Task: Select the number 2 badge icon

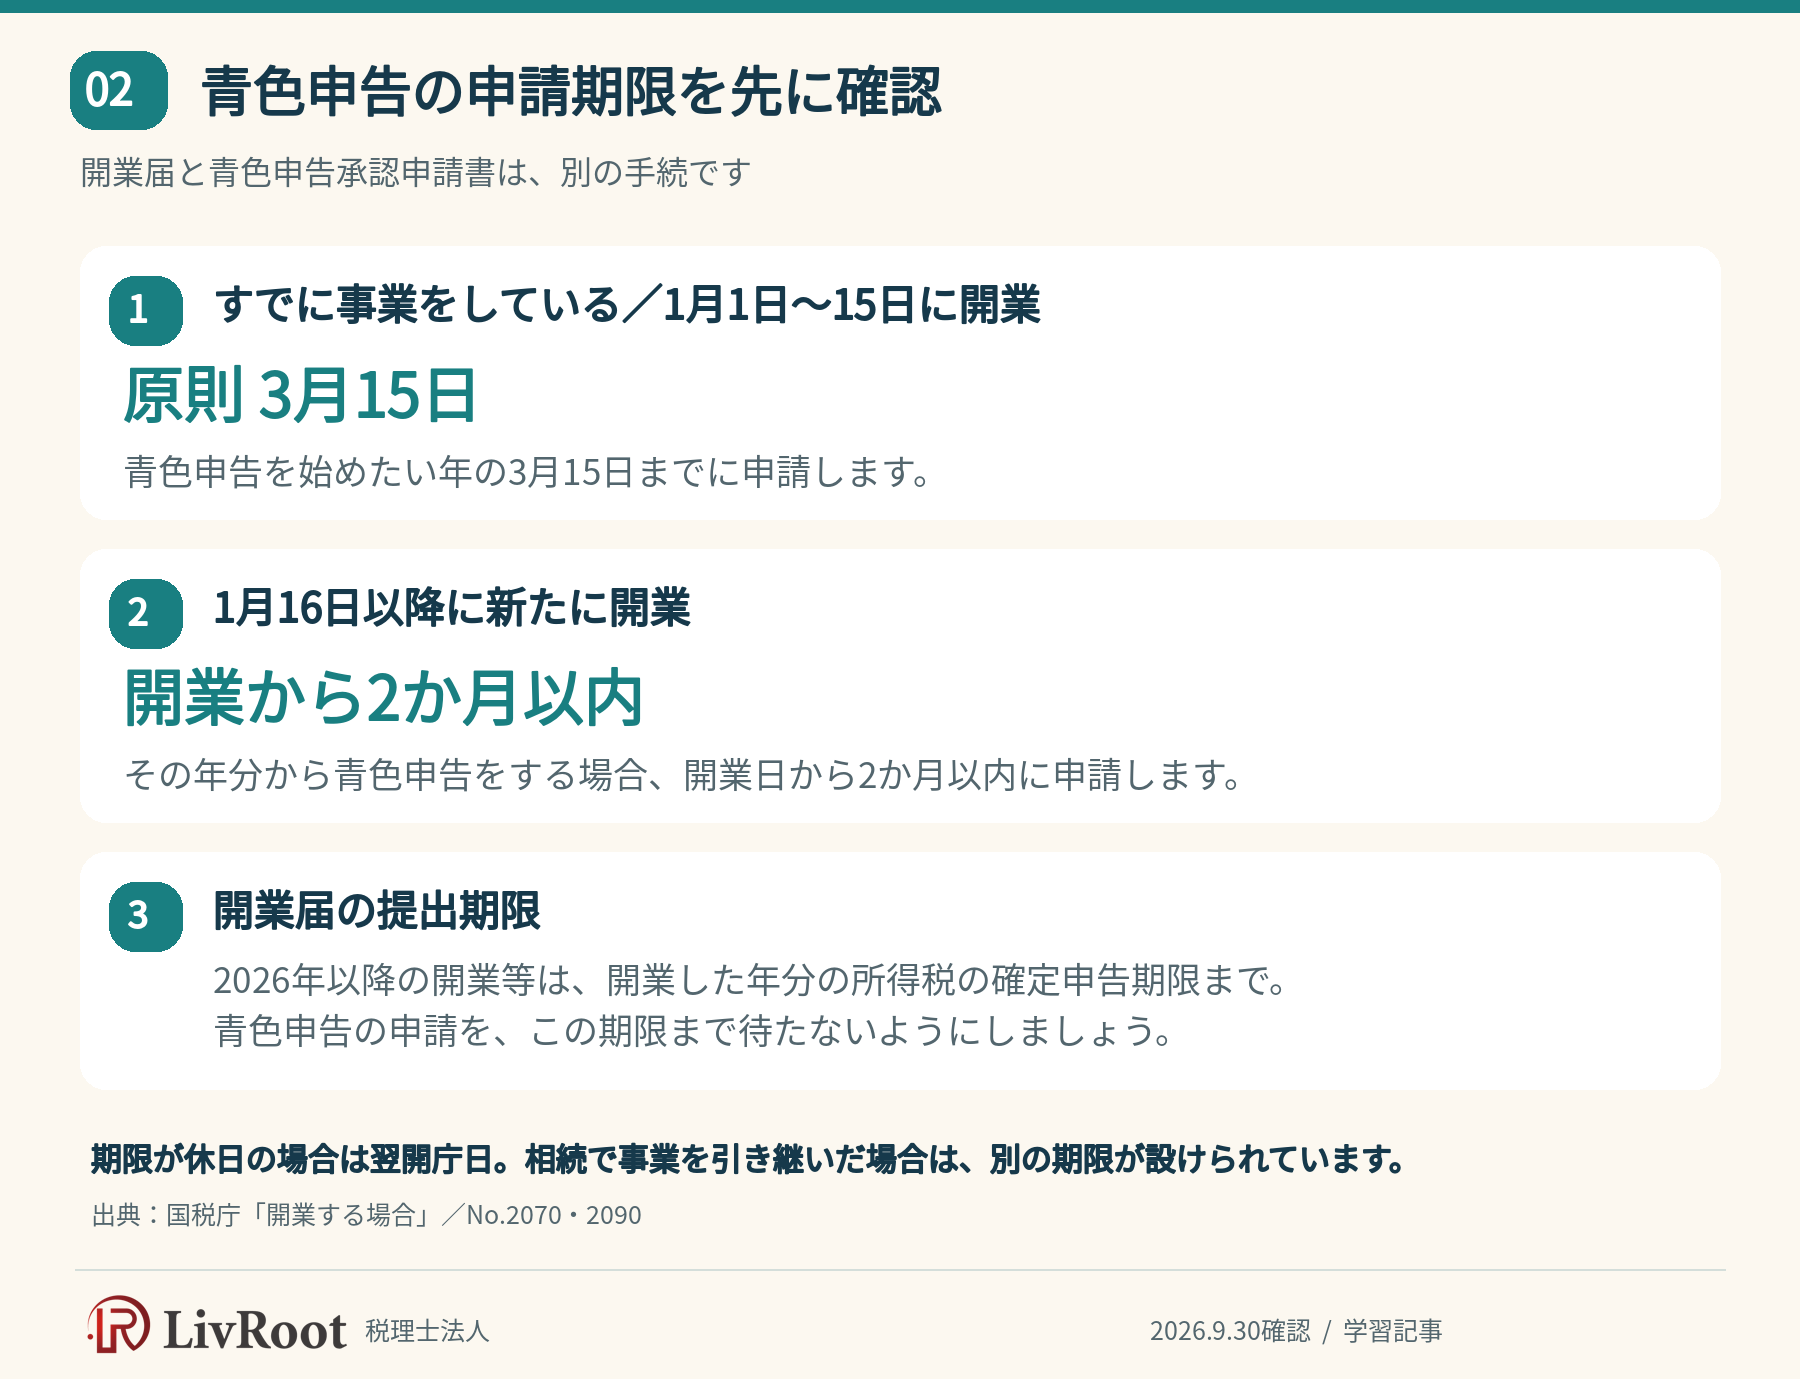Action: [x=146, y=614]
